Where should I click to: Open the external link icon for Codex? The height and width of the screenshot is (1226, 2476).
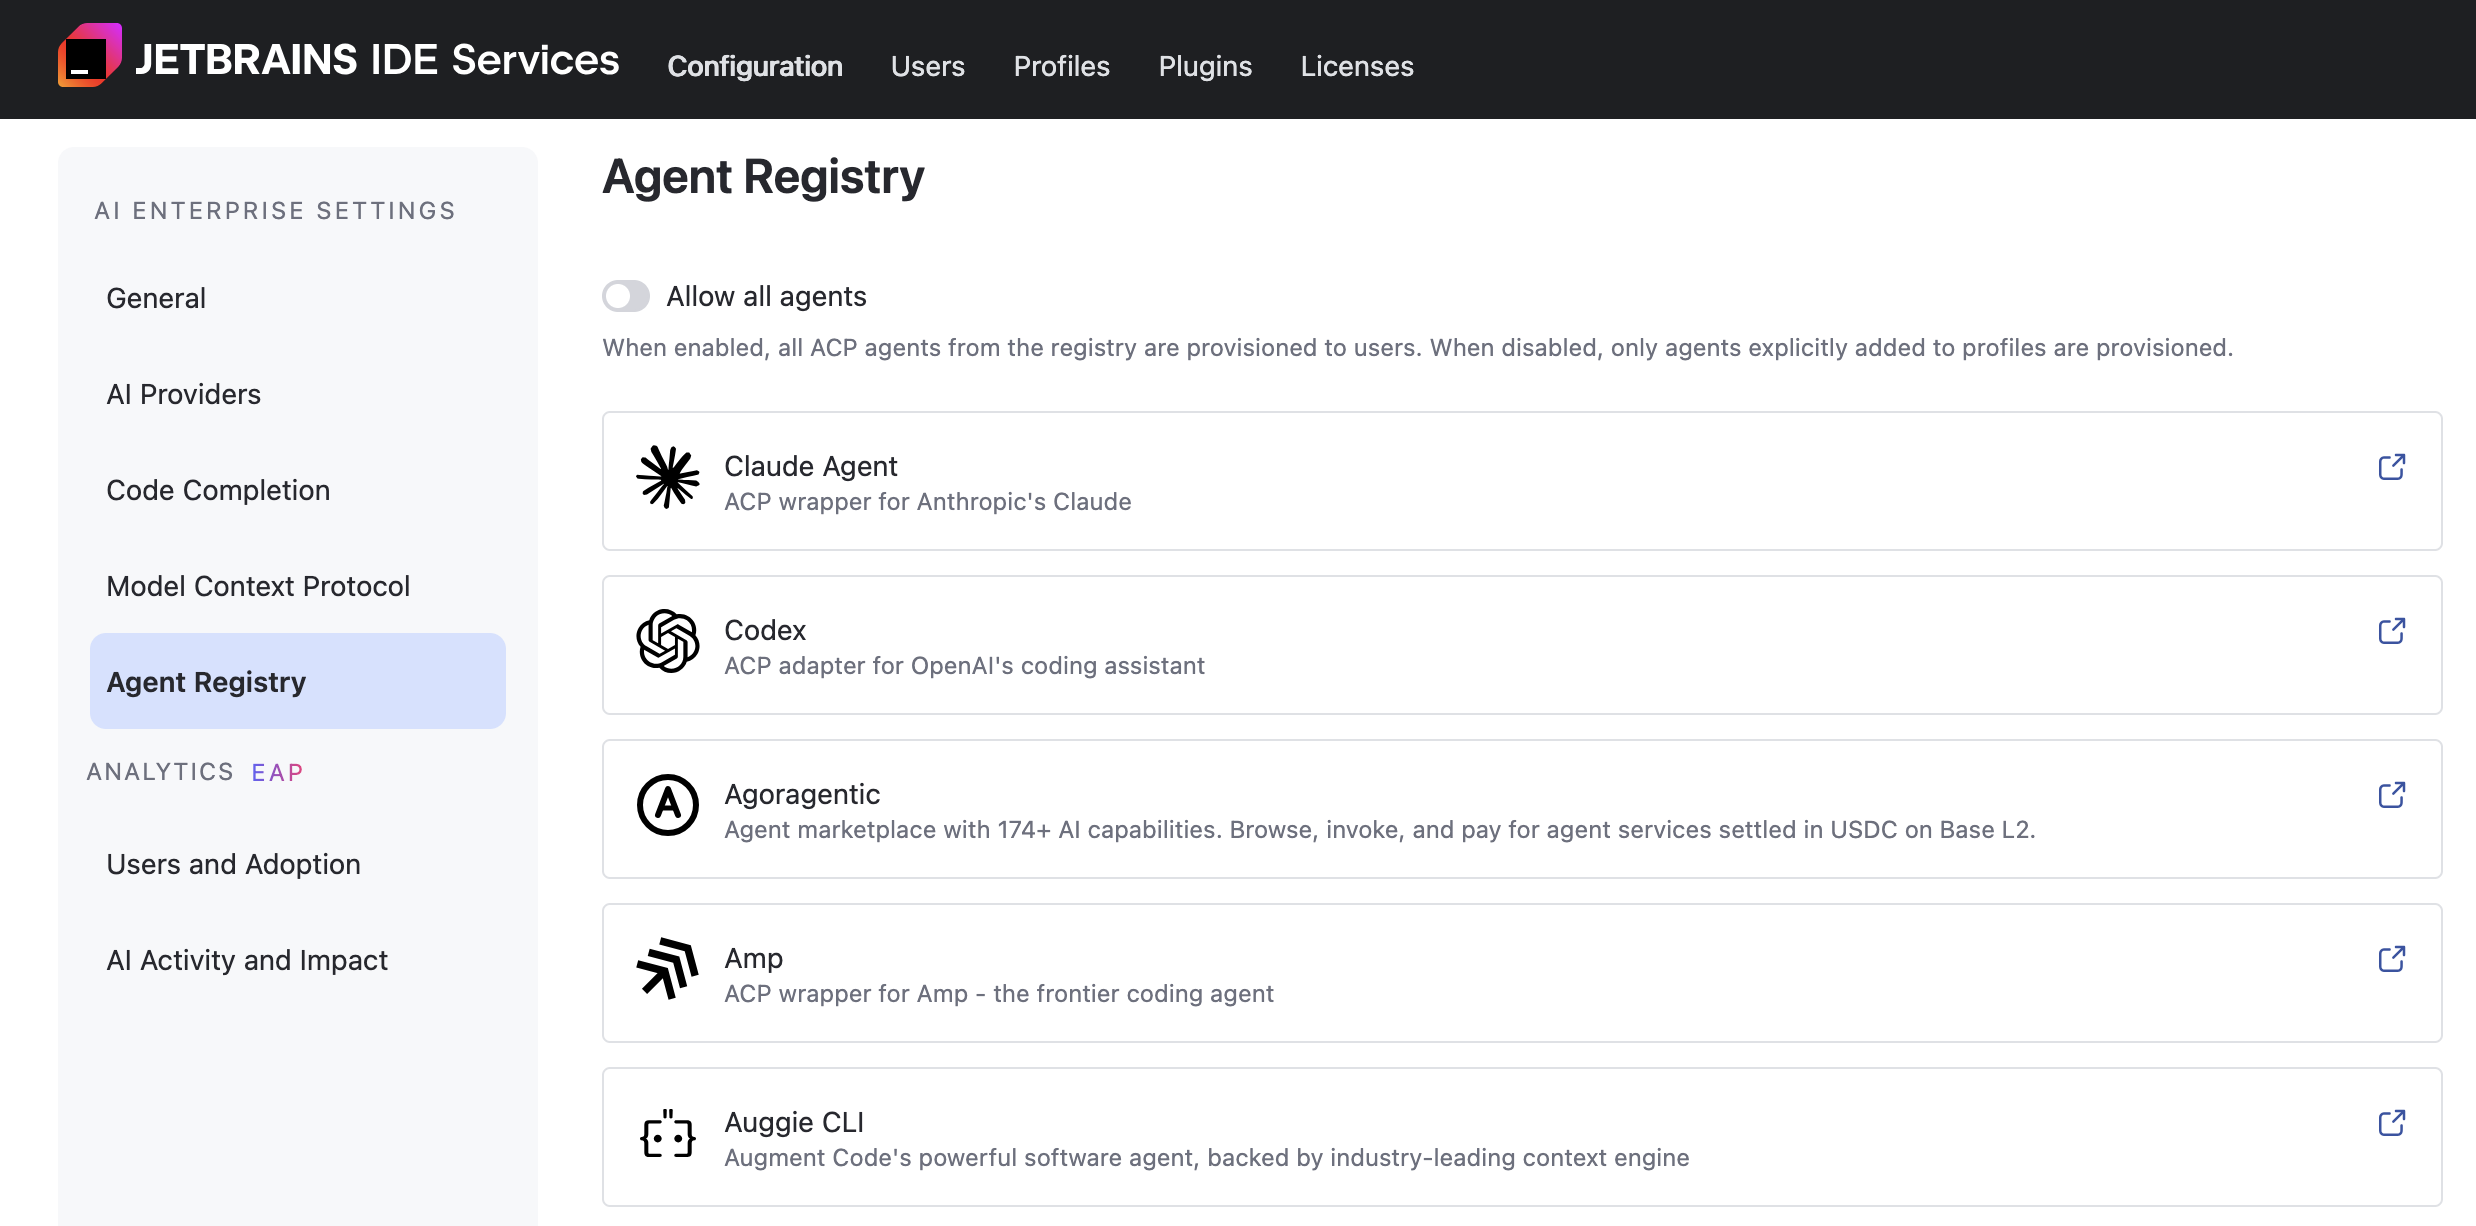2391,631
